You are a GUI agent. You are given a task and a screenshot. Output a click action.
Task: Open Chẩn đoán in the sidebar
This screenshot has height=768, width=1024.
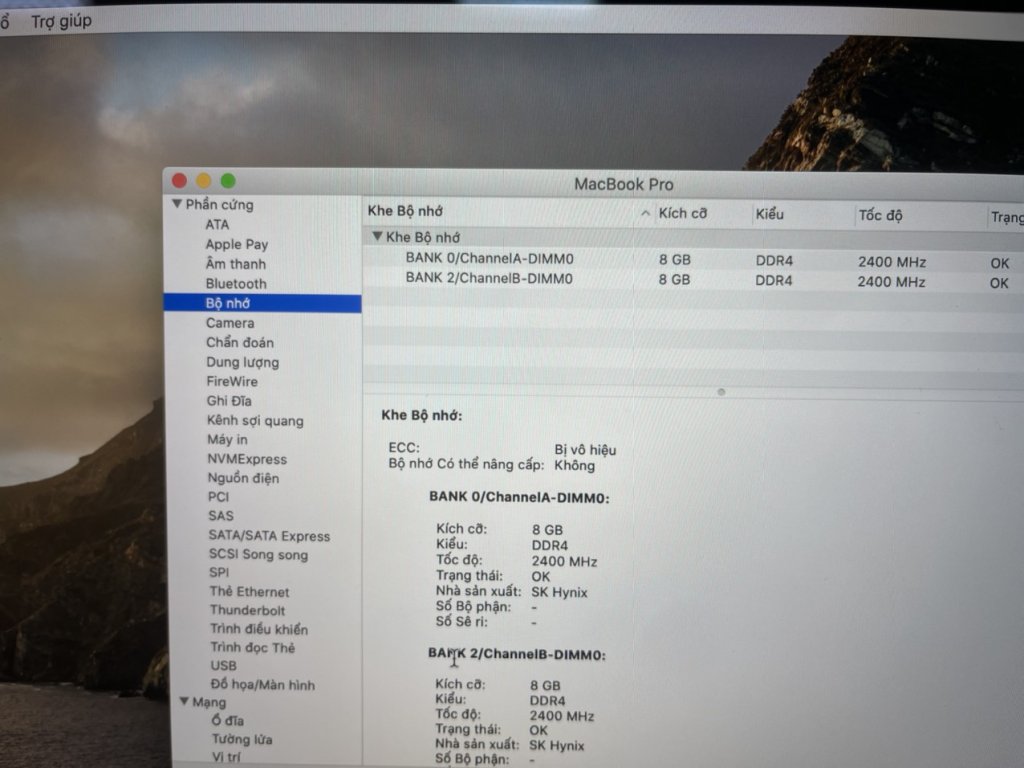(240, 342)
